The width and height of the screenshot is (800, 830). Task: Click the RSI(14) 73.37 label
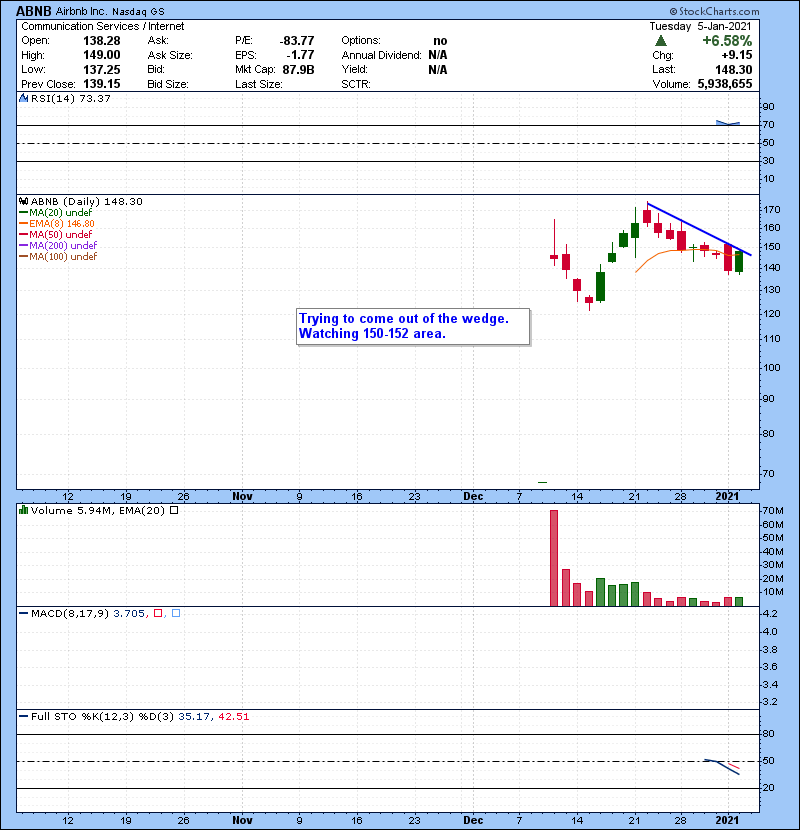[70, 98]
